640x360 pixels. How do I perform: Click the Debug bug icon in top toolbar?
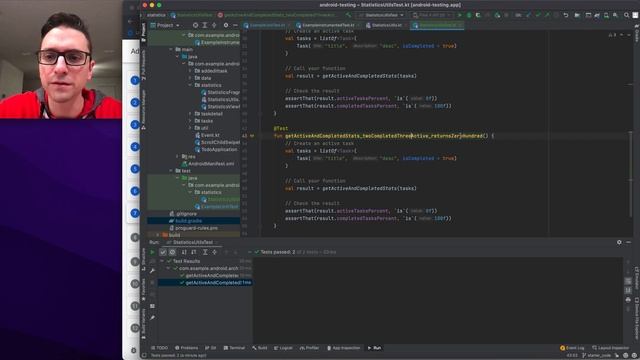469,15
